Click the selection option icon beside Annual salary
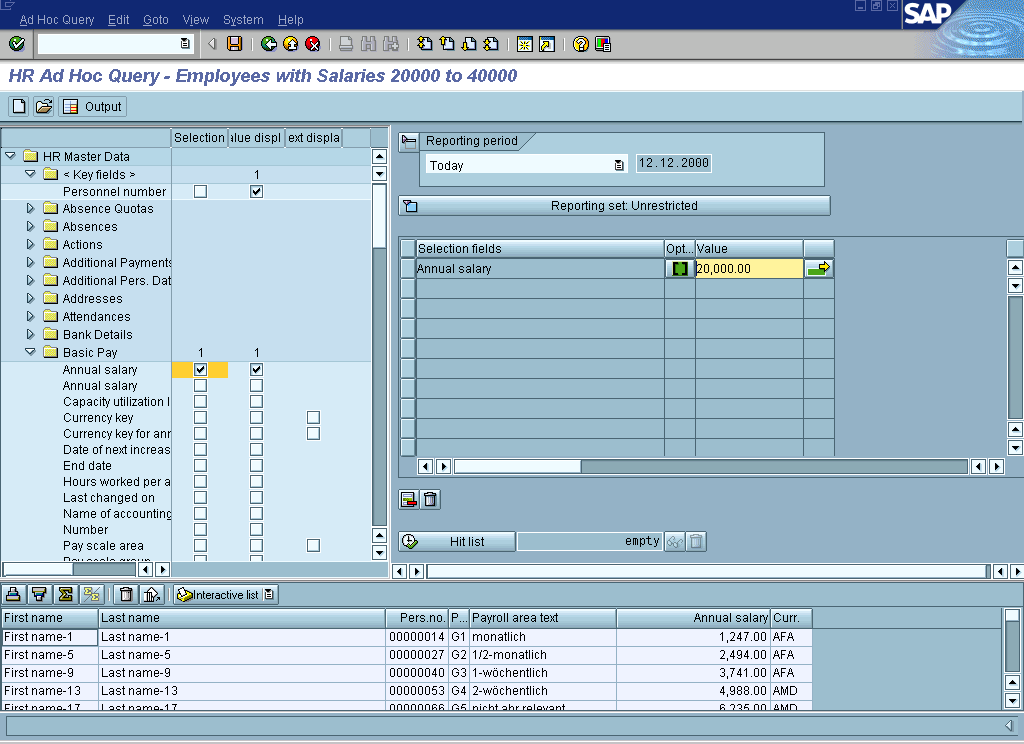Viewport: 1024px width, 744px height. (x=680, y=268)
